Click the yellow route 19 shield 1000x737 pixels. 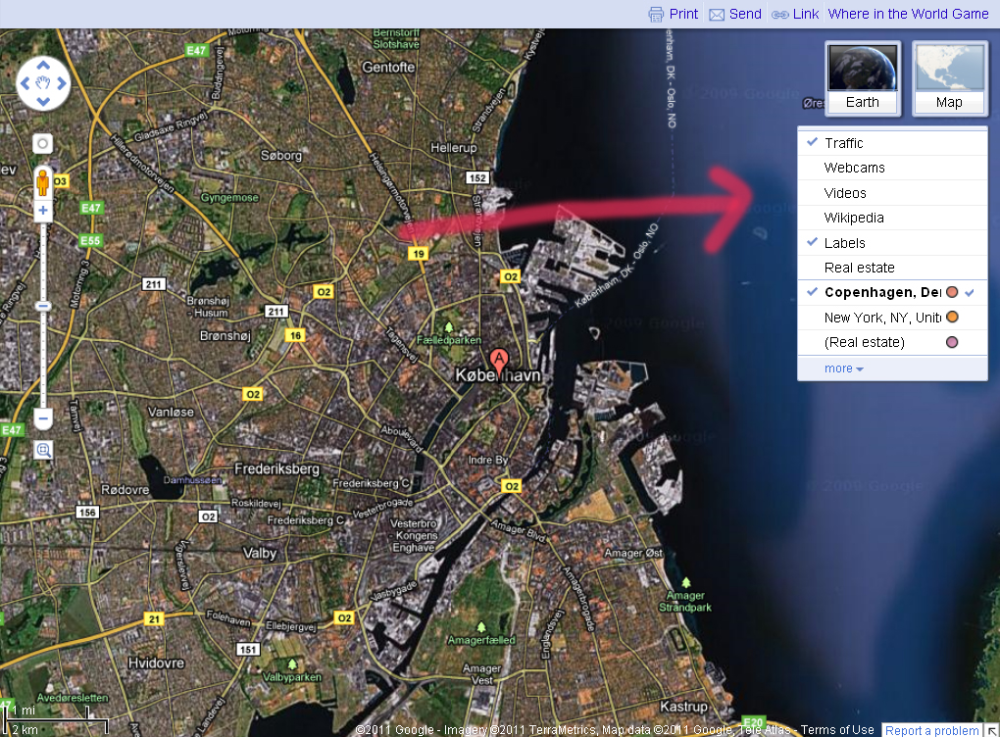point(418,254)
